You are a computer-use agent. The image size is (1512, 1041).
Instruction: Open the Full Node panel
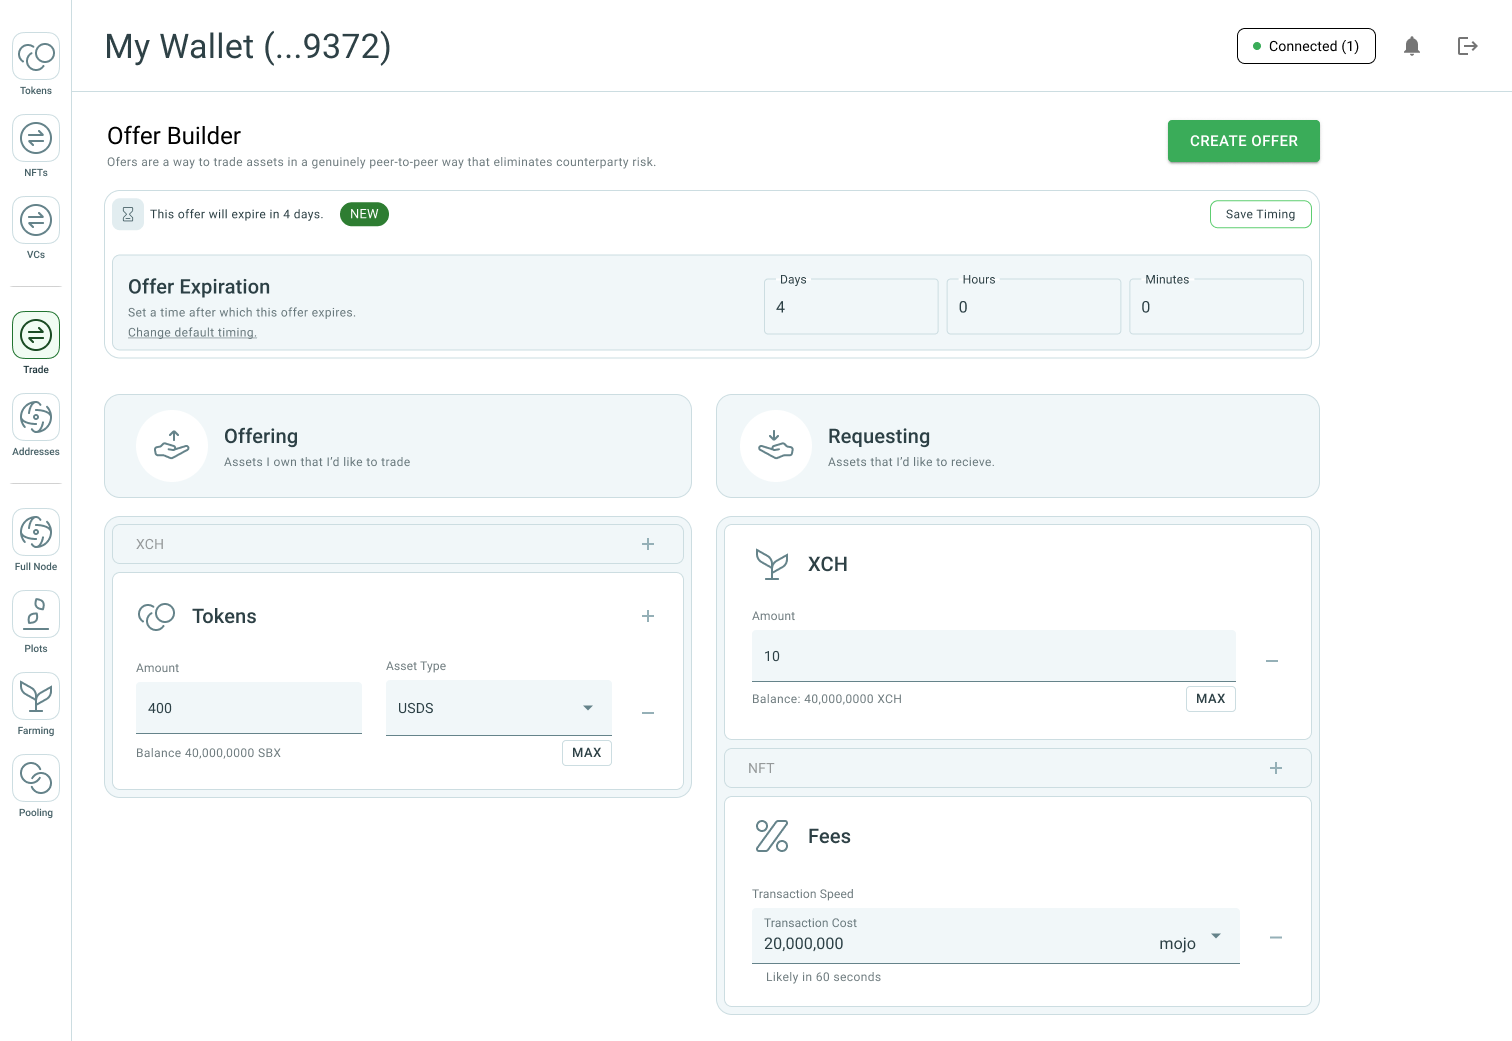[35, 532]
